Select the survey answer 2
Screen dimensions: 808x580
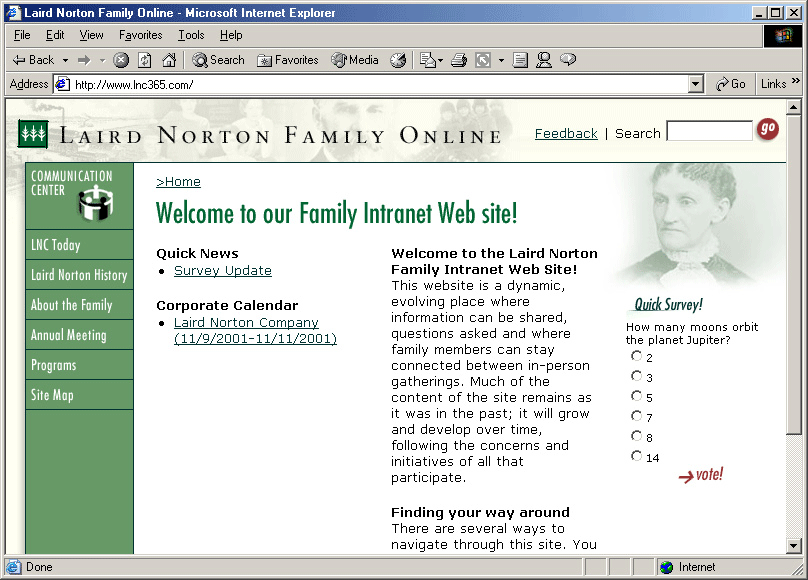tap(636, 356)
